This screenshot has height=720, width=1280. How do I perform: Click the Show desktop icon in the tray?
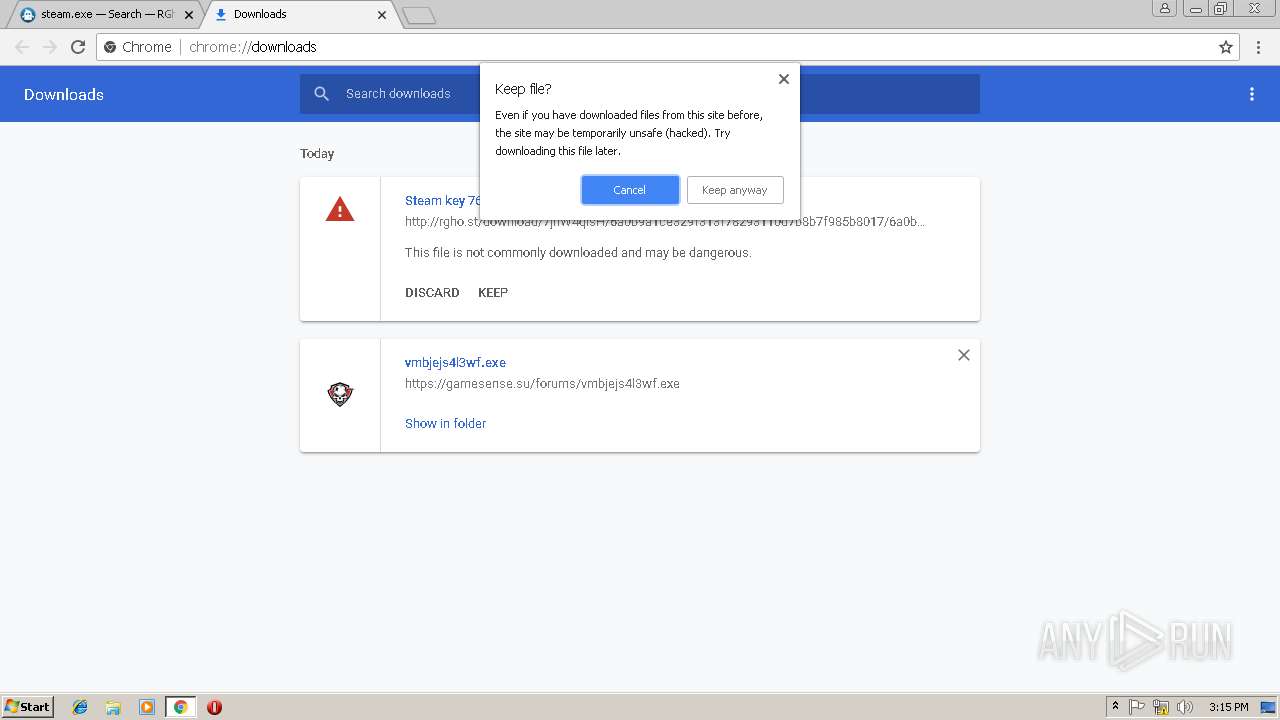1268,707
